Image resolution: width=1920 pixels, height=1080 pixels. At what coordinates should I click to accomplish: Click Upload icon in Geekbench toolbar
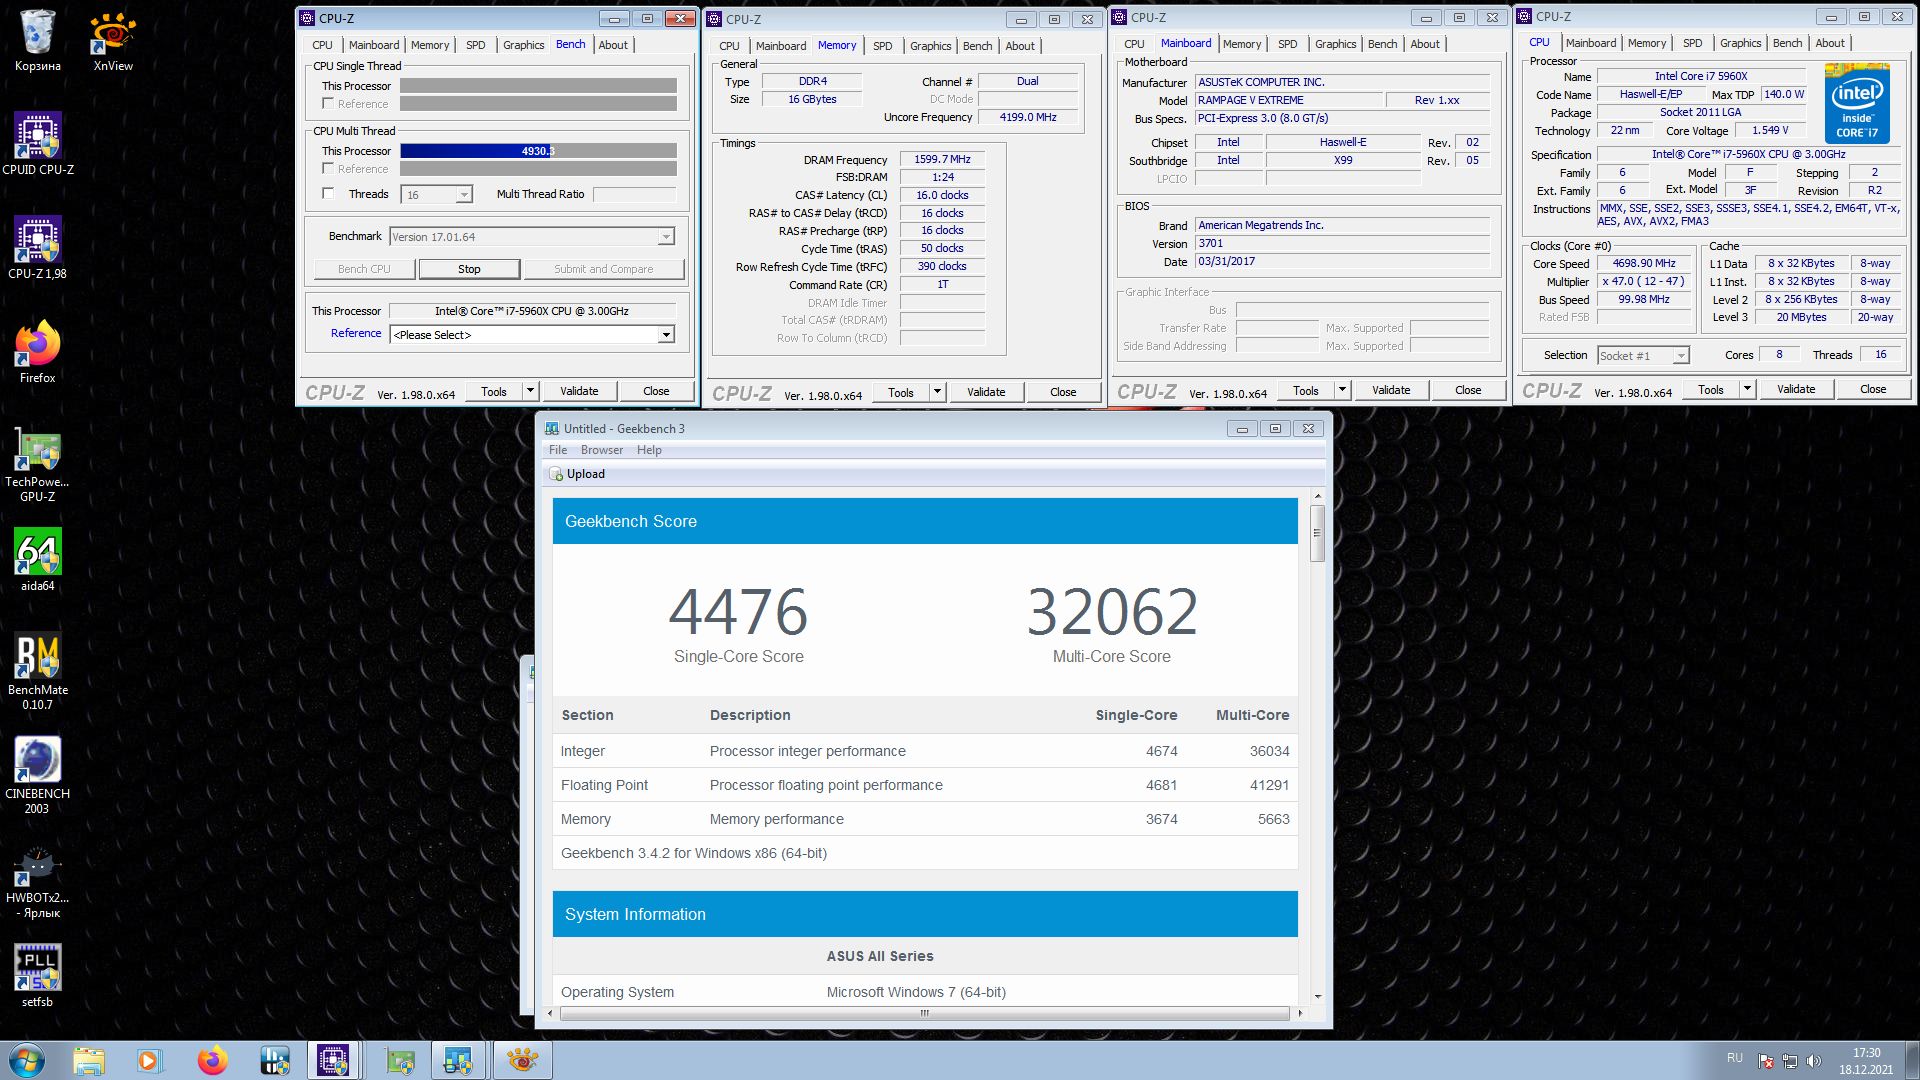(557, 474)
